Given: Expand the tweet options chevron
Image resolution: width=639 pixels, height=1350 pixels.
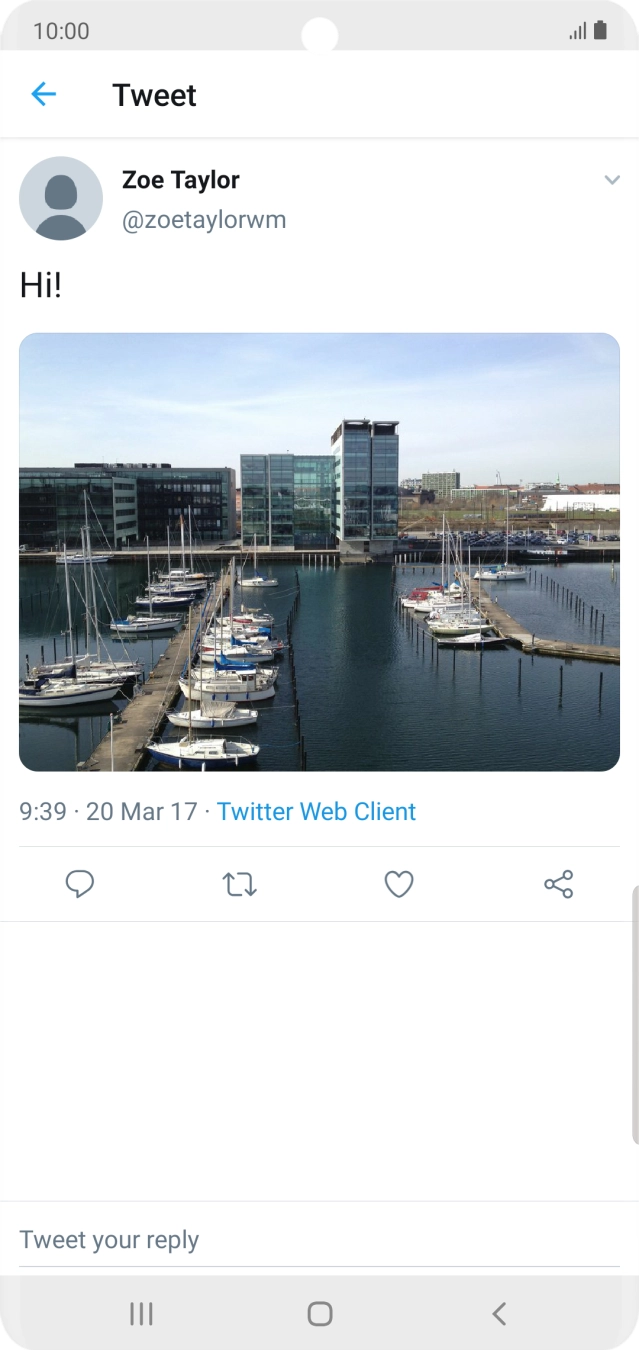Looking at the screenshot, I should click(x=612, y=180).
